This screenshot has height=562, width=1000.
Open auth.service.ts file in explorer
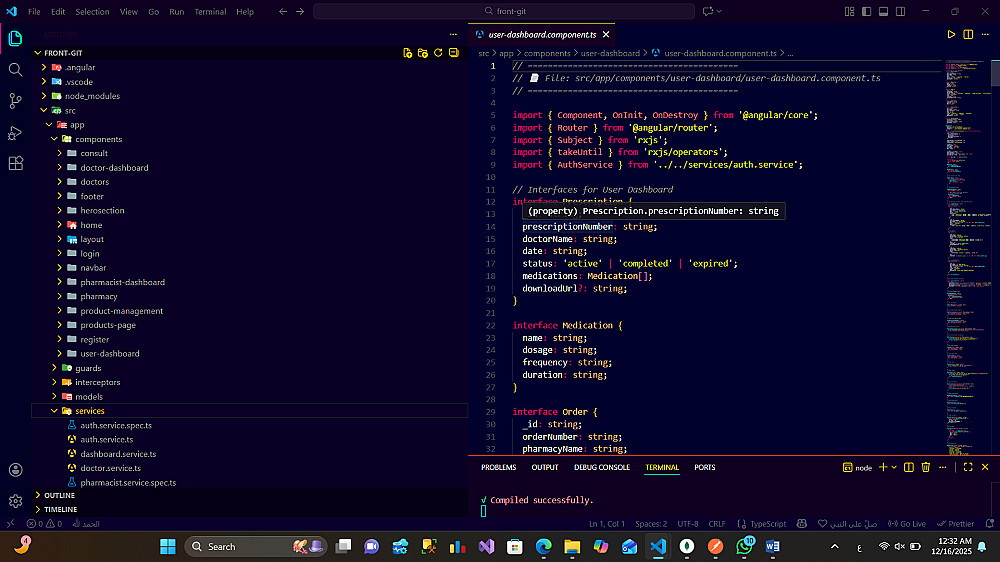(106, 439)
